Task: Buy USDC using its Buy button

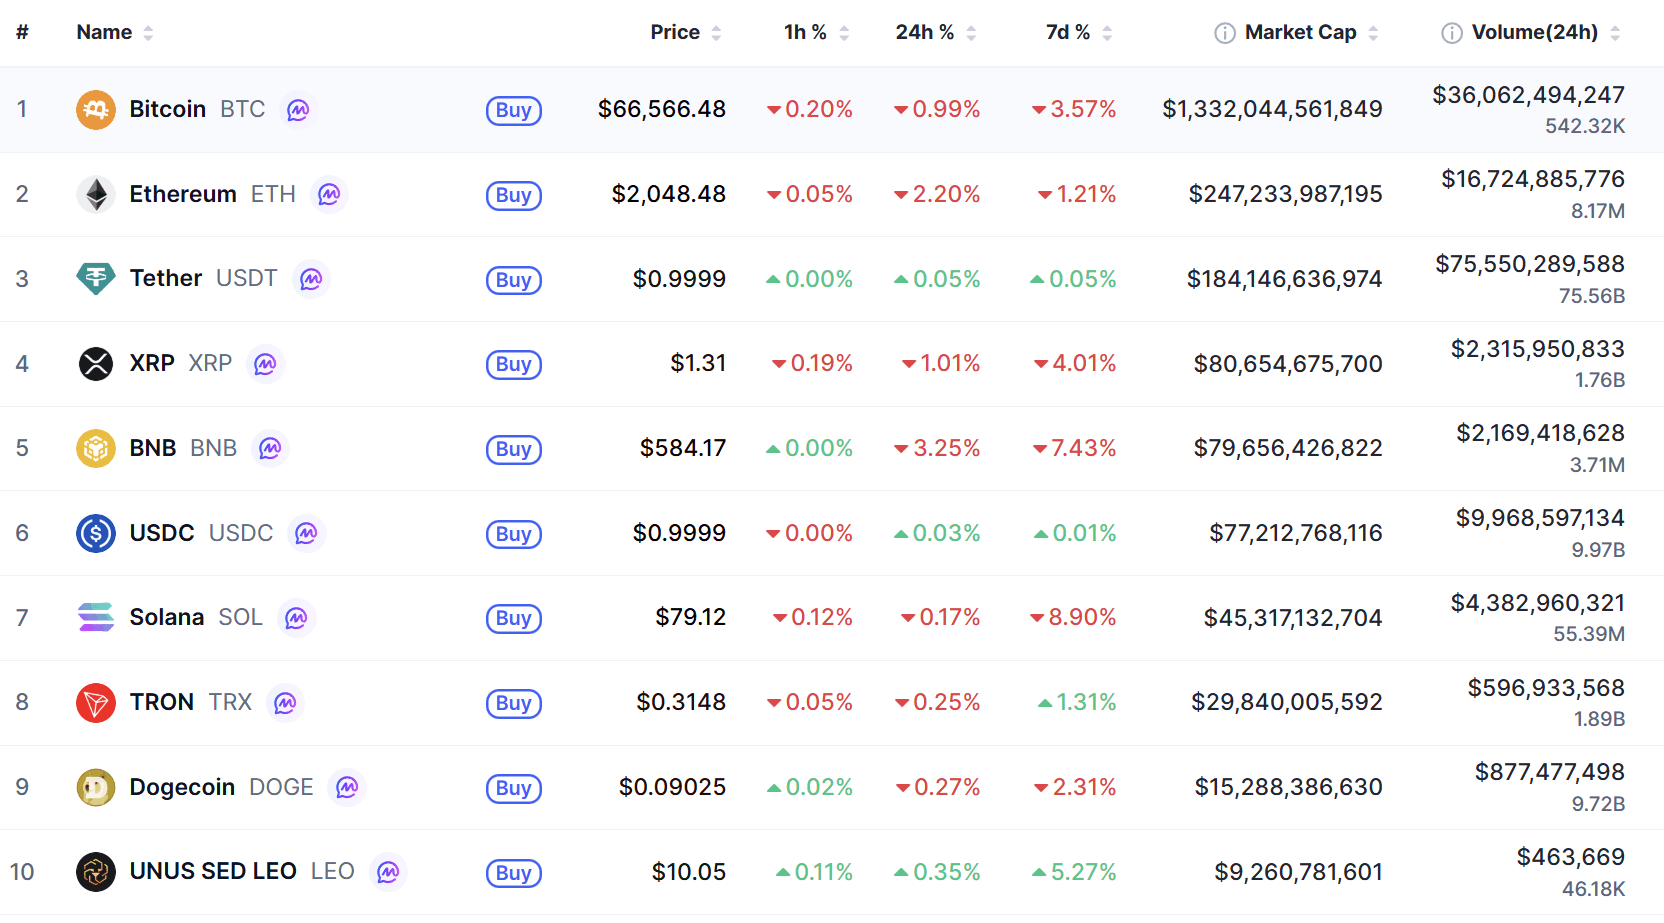Action: point(514,534)
